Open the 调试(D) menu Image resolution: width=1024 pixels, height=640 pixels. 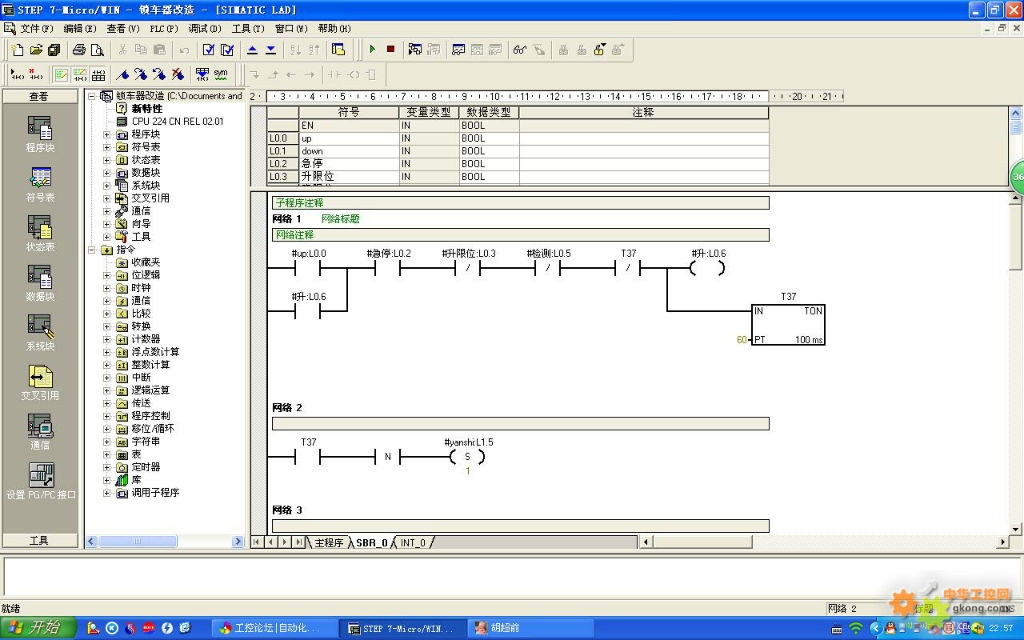click(x=204, y=29)
